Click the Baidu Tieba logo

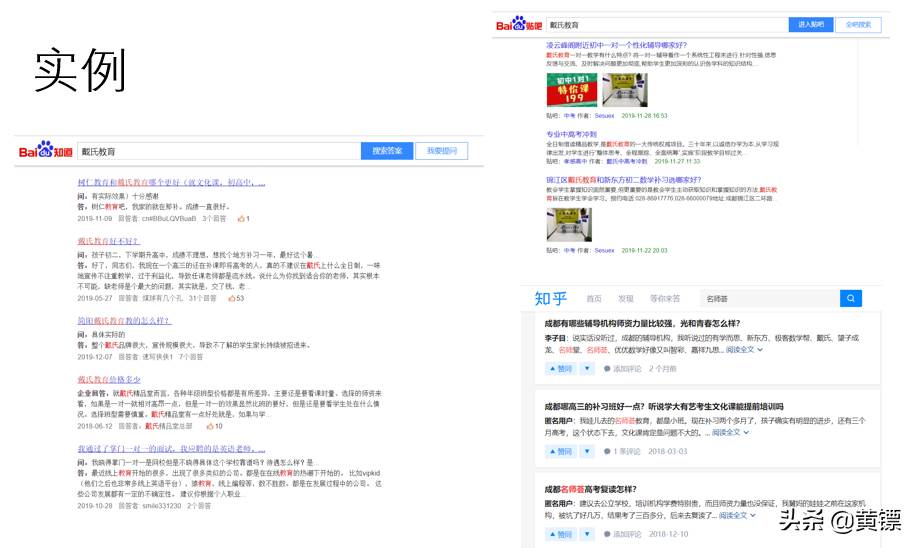[x=519, y=24]
